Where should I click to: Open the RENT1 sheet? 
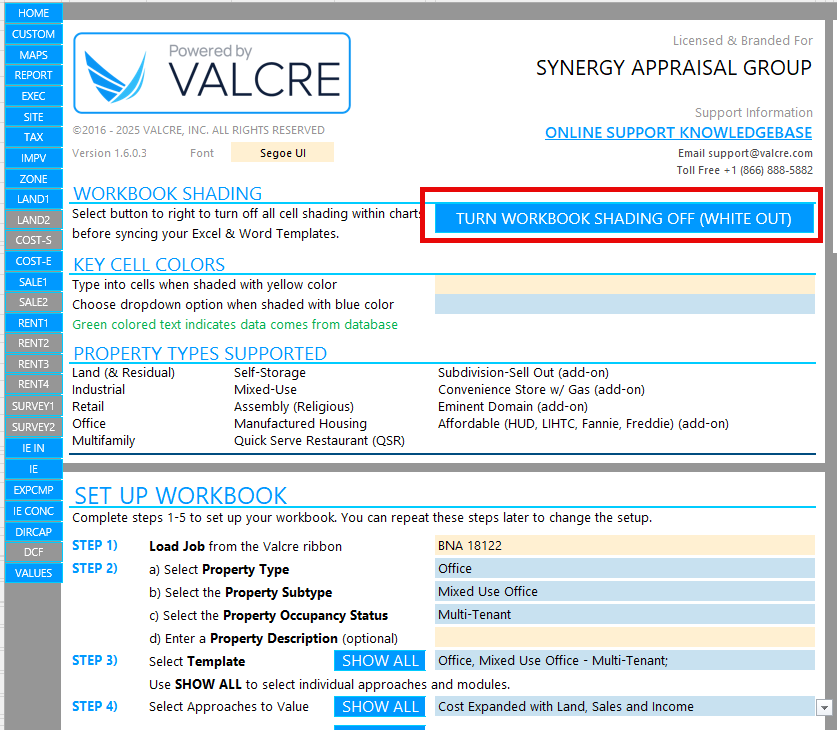34,323
